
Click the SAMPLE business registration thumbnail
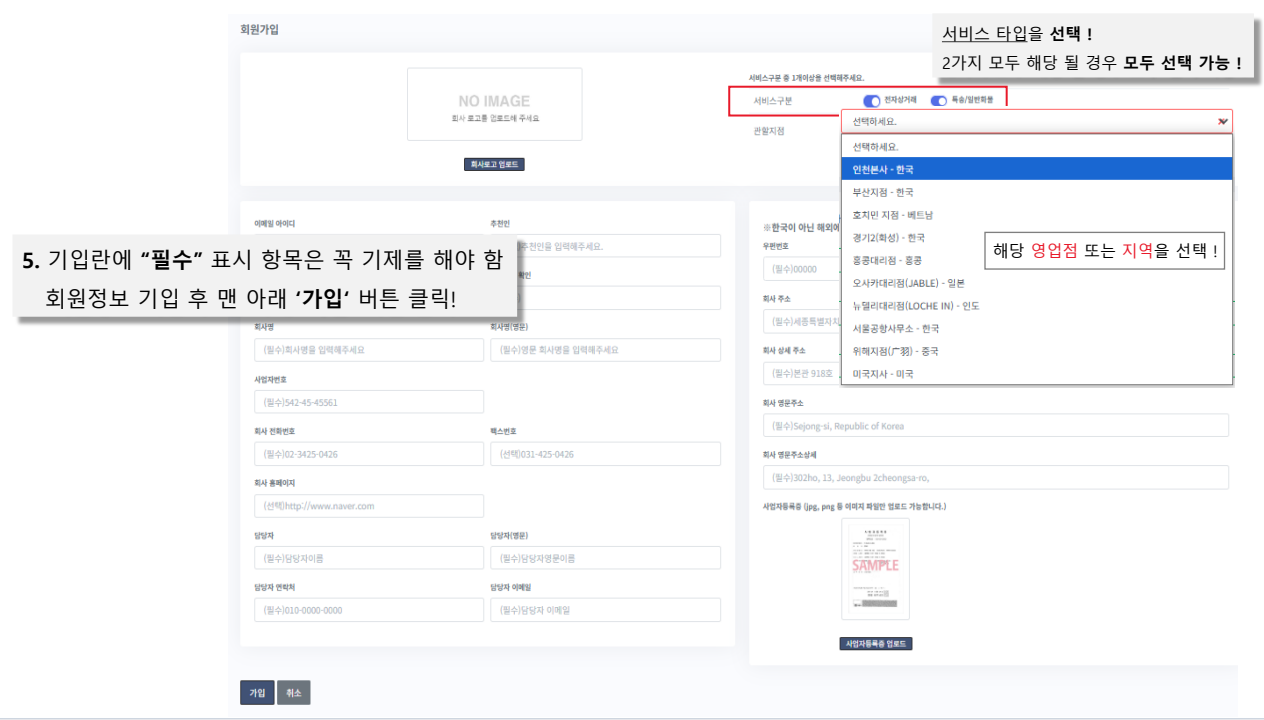click(875, 568)
